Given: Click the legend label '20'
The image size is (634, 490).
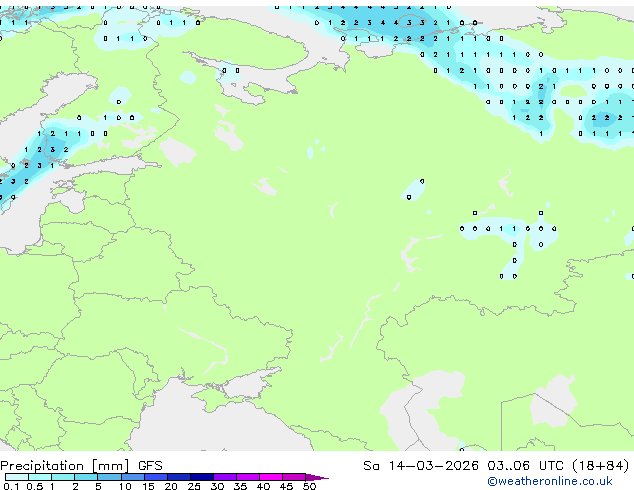Looking at the screenshot, I should 171,486.
